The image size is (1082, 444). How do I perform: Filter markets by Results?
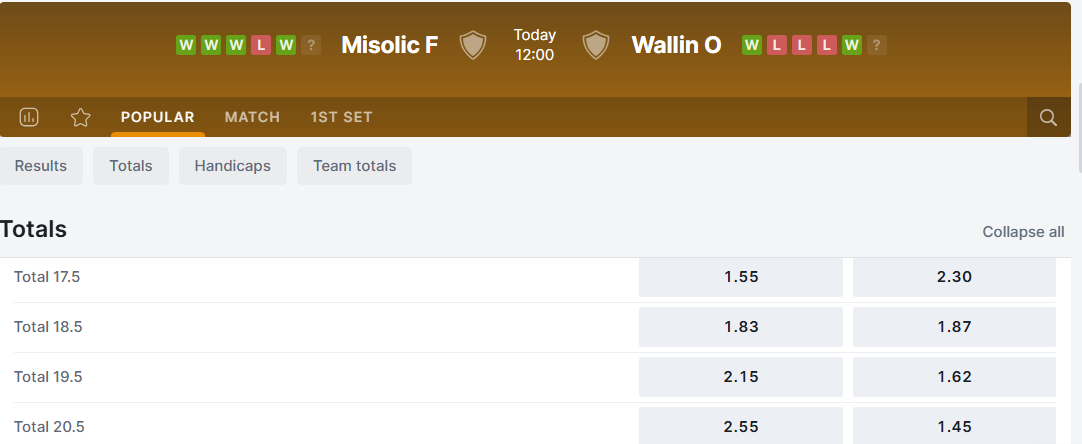(x=41, y=166)
